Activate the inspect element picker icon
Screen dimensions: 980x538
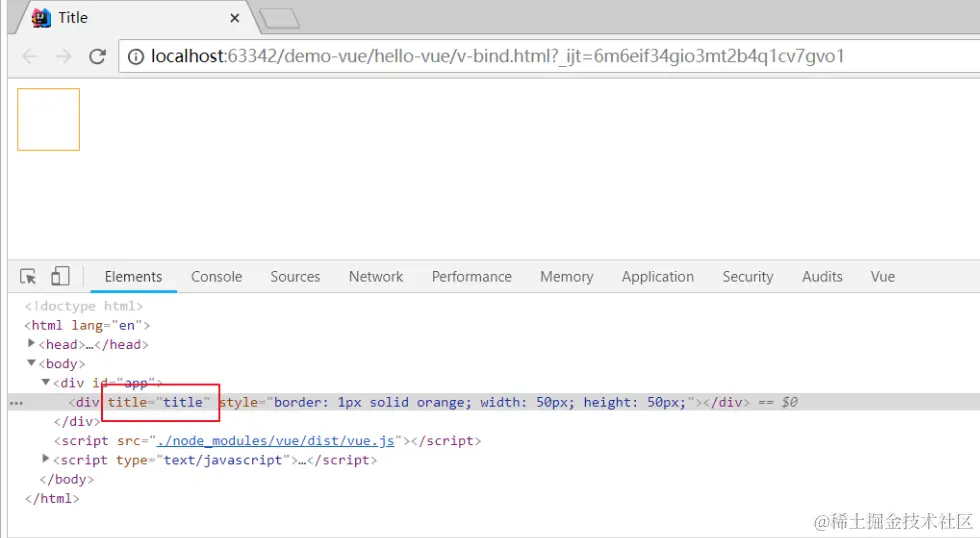point(28,276)
